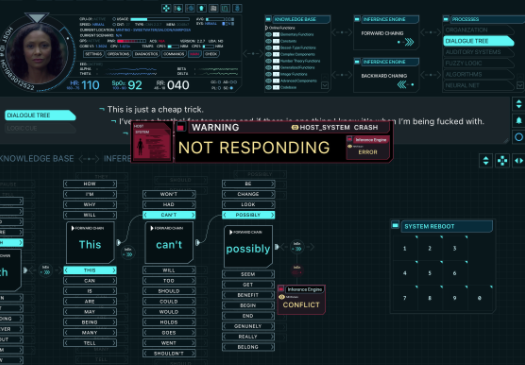Check the box next to Generalized Functions
Viewport: 525px width, 365px height.
[276, 68]
